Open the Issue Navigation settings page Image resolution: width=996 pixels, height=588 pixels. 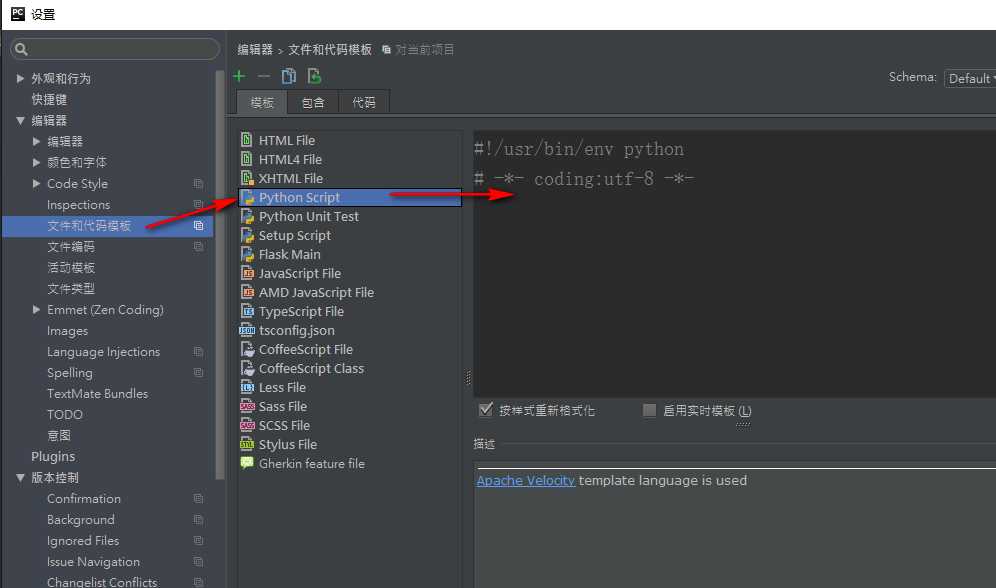[93, 561]
